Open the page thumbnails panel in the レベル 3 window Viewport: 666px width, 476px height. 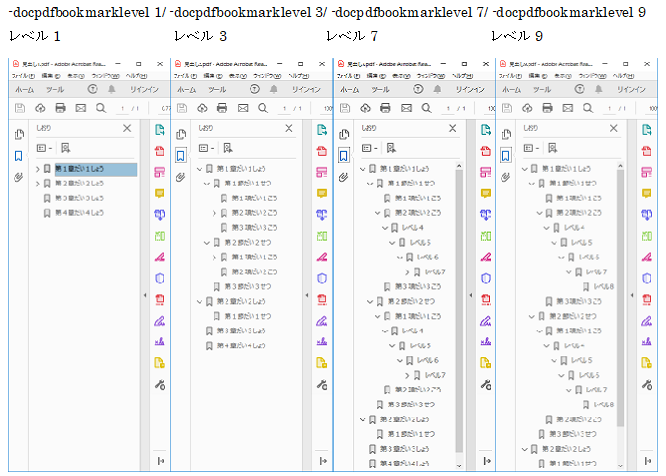(x=180, y=134)
